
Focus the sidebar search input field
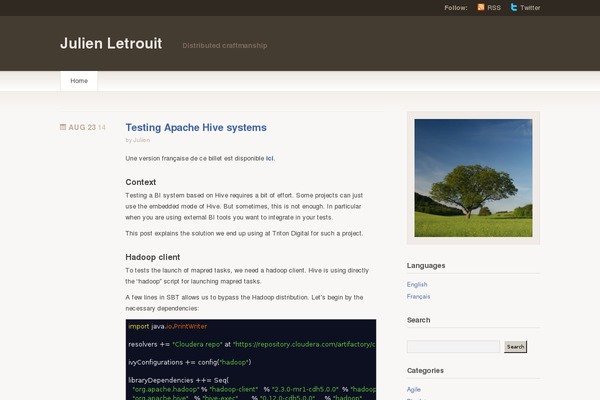453,346
